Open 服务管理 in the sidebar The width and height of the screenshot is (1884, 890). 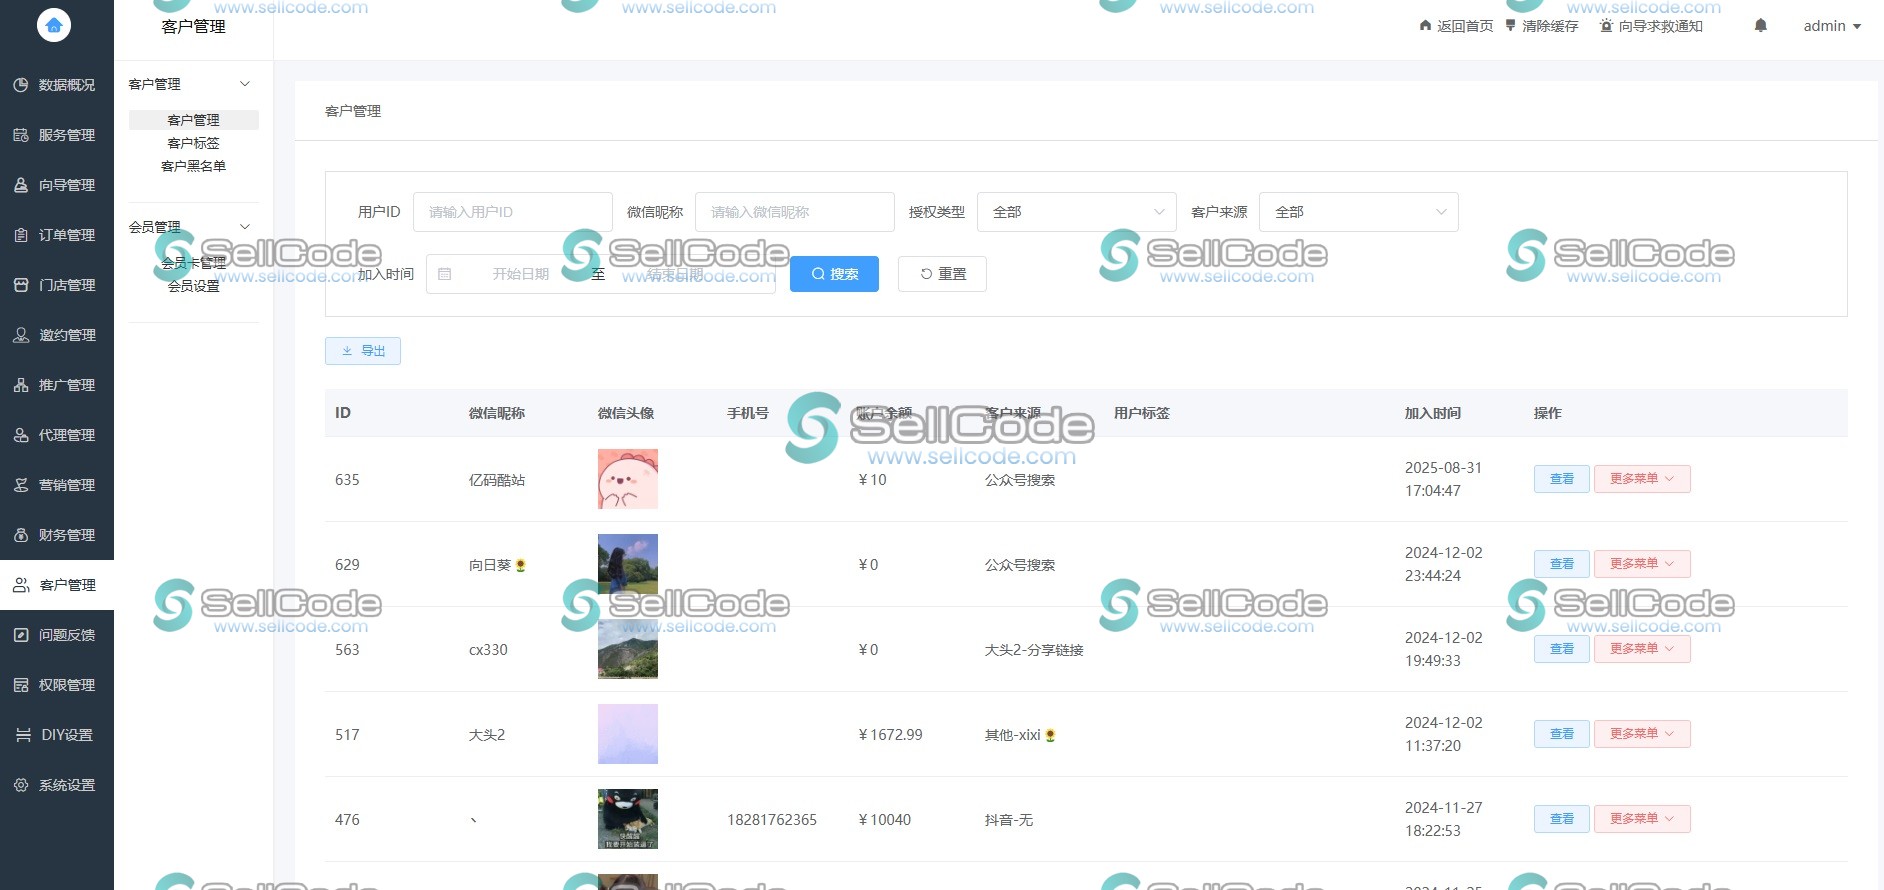click(57, 135)
